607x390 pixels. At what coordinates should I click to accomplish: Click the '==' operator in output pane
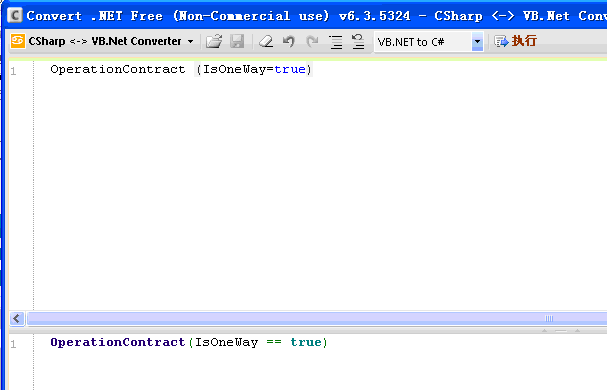pyautogui.click(x=274, y=342)
